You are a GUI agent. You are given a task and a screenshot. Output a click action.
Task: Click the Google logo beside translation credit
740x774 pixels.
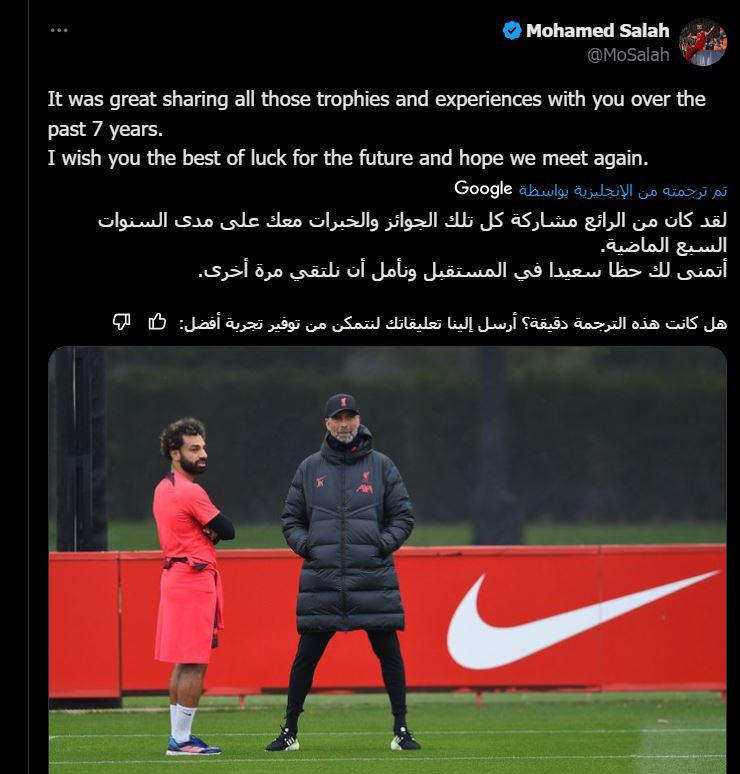click(x=483, y=189)
